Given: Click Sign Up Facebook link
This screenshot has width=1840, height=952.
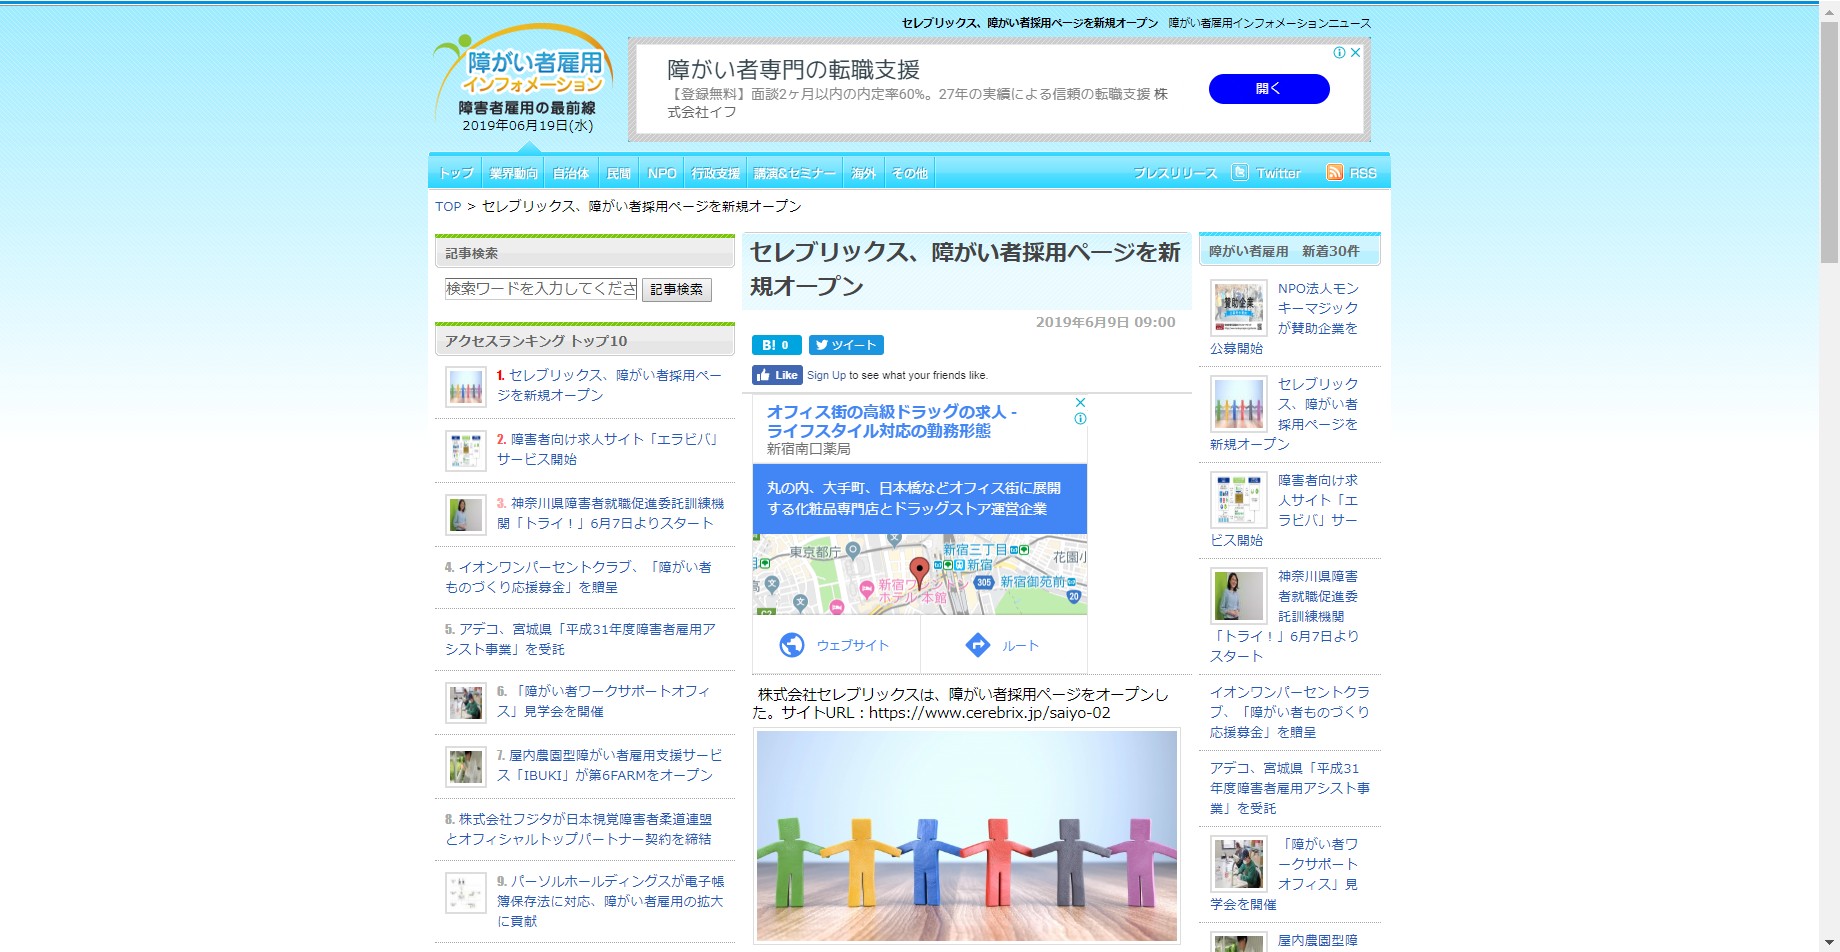Looking at the screenshot, I should [x=826, y=375].
